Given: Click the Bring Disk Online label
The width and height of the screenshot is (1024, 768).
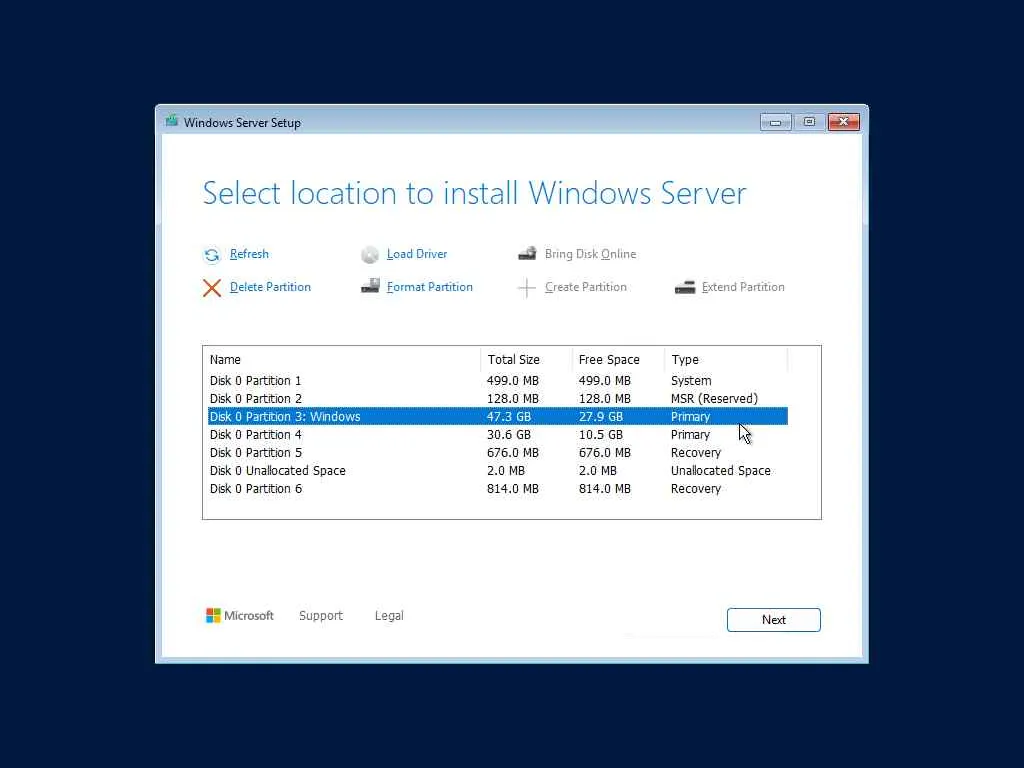Looking at the screenshot, I should (x=590, y=254).
